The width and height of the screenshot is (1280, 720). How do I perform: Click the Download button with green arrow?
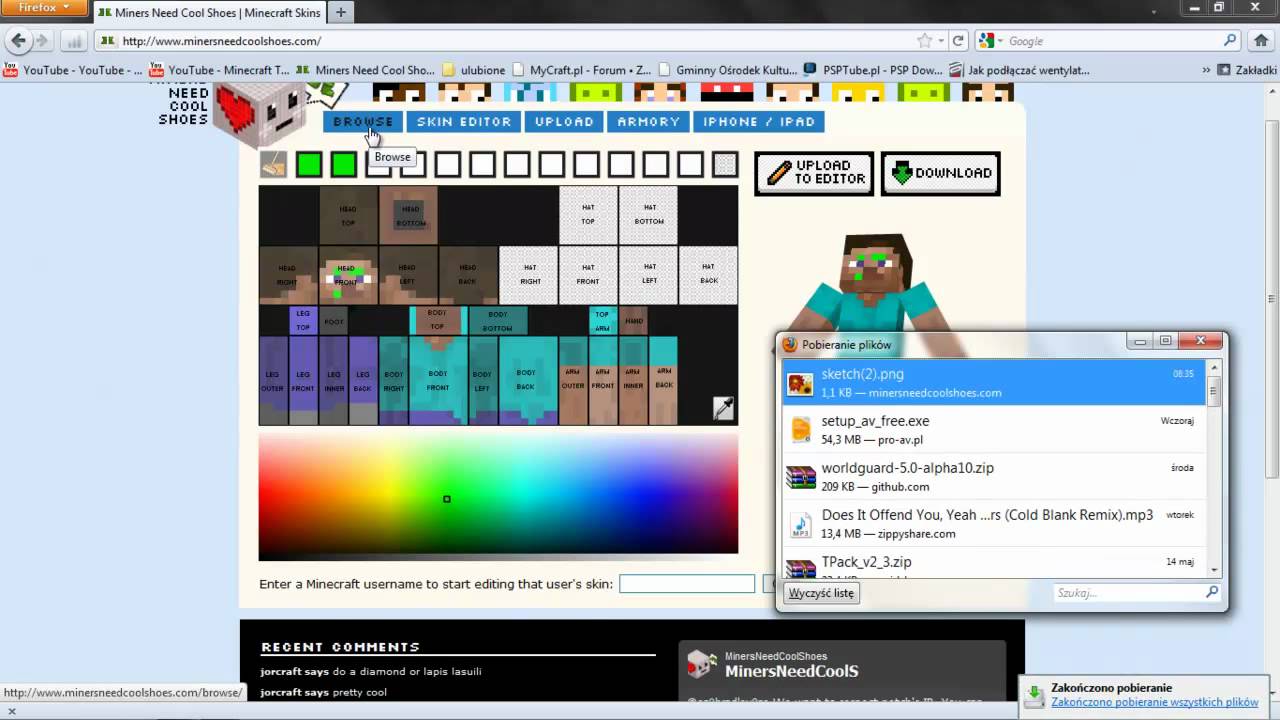(940, 173)
